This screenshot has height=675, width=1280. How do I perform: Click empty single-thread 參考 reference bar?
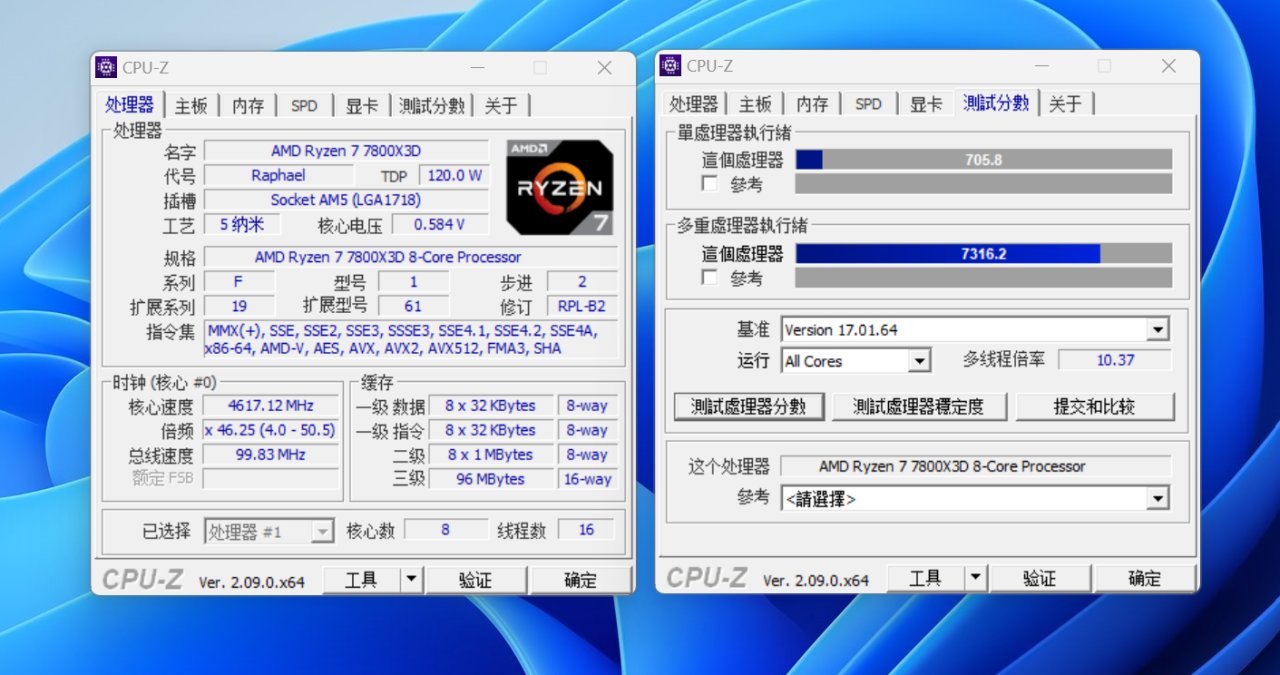(x=984, y=184)
